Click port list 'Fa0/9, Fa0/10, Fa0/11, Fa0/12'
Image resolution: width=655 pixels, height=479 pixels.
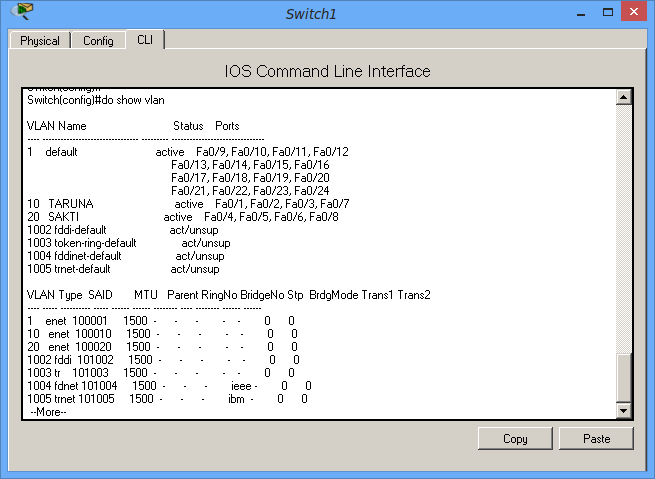[x=272, y=152]
